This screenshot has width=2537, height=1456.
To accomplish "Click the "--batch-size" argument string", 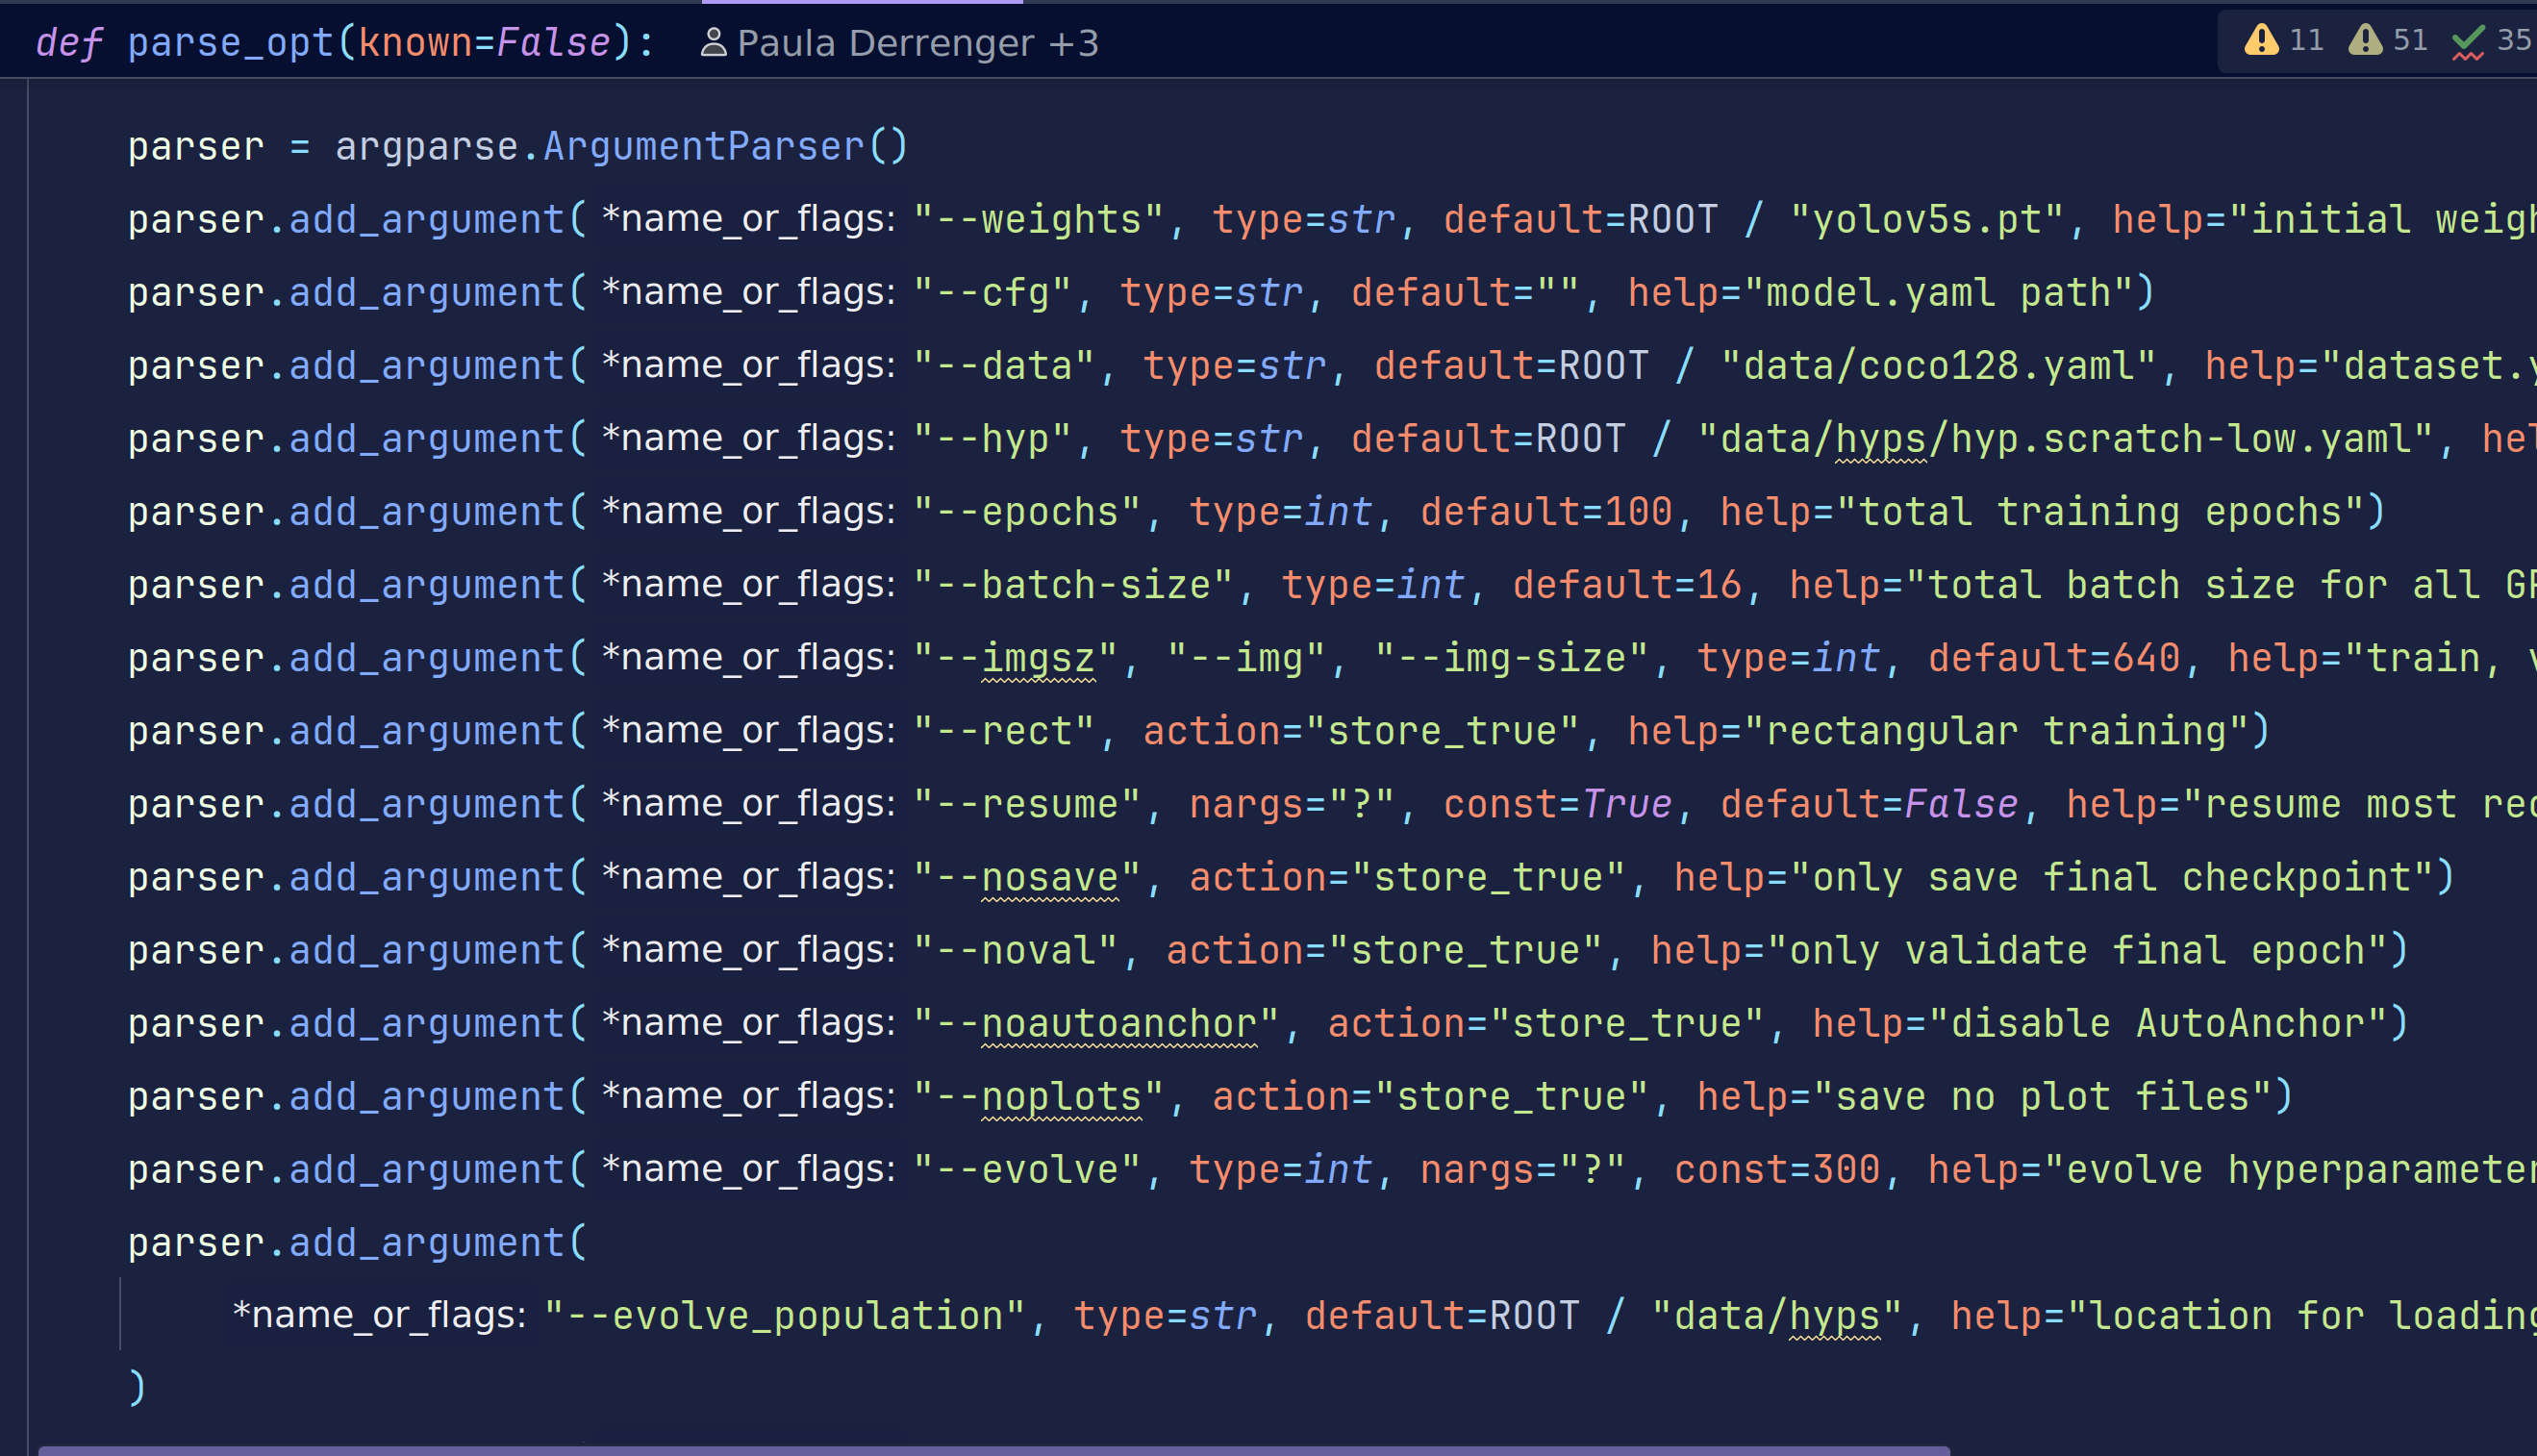I will (1073, 585).
